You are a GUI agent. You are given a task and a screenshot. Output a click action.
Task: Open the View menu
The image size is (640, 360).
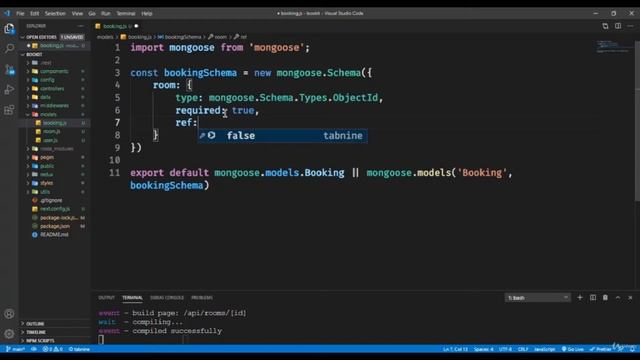(x=77, y=13)
